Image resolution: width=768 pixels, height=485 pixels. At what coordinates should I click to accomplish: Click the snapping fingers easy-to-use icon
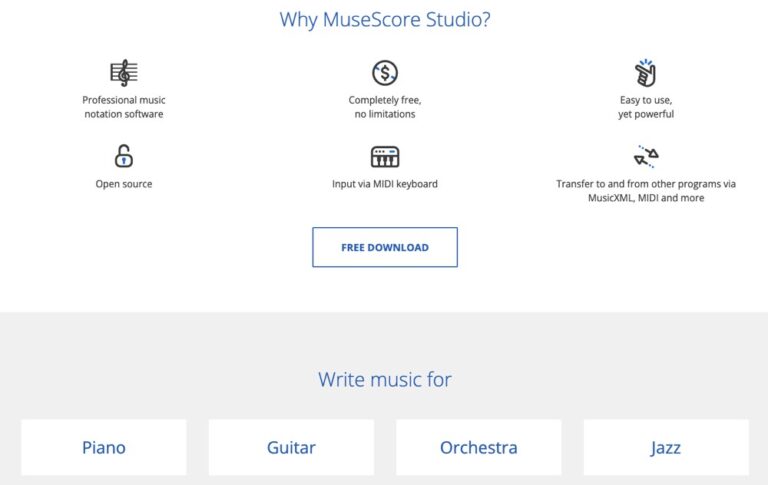click(646, 73)
